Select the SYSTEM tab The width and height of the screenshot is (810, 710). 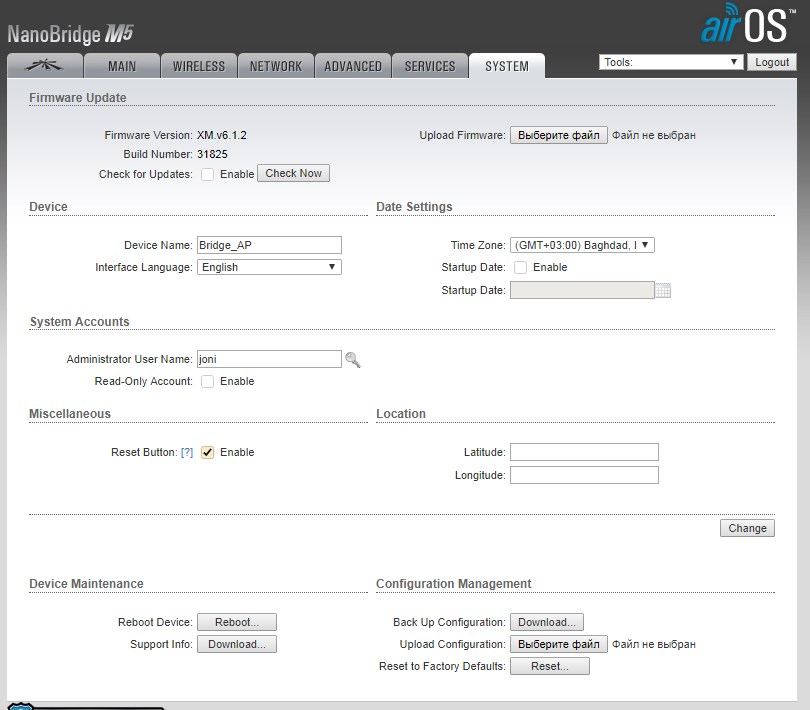(507, 66)
